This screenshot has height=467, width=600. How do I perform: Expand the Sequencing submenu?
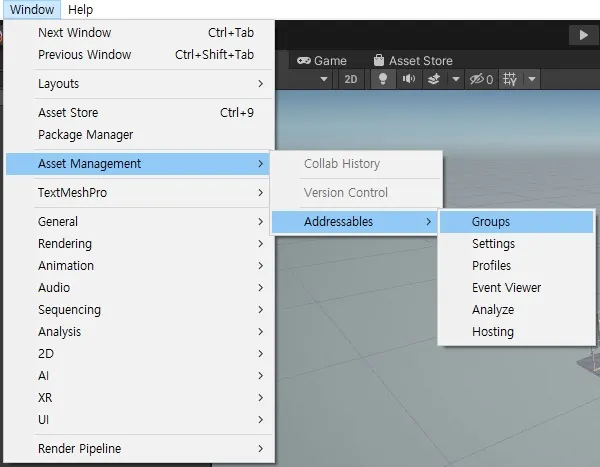tap(139, 310)
